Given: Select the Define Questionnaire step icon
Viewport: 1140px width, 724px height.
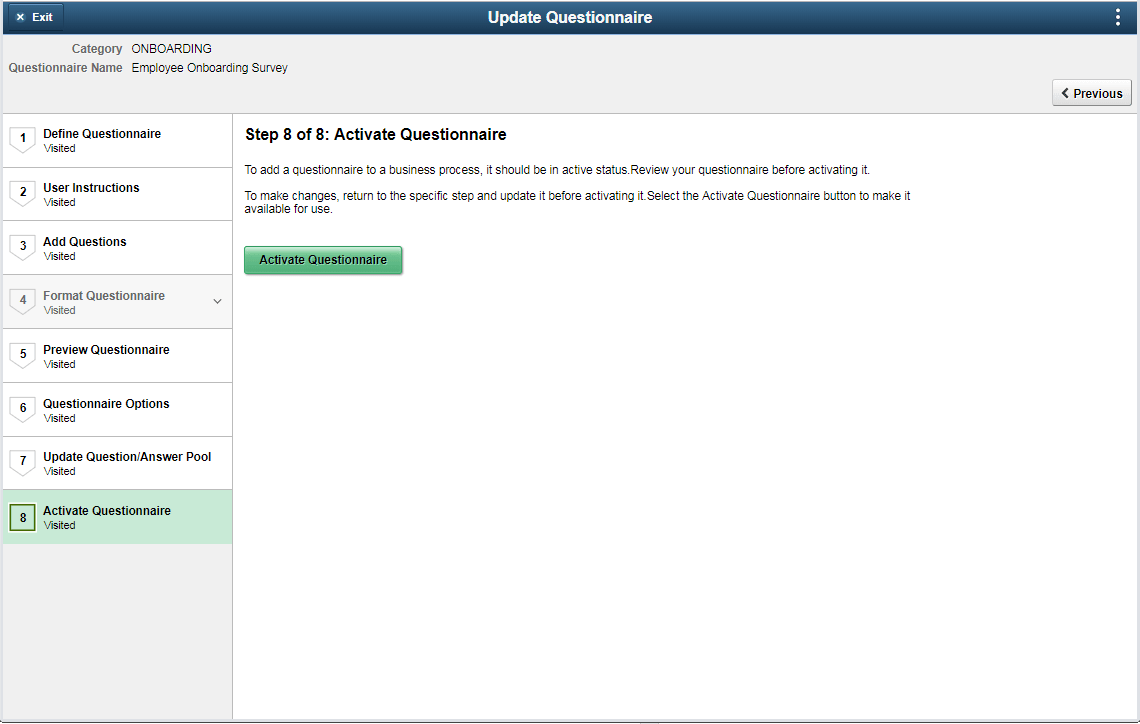Looking at the screenshot, I should (x=22, y=140).
